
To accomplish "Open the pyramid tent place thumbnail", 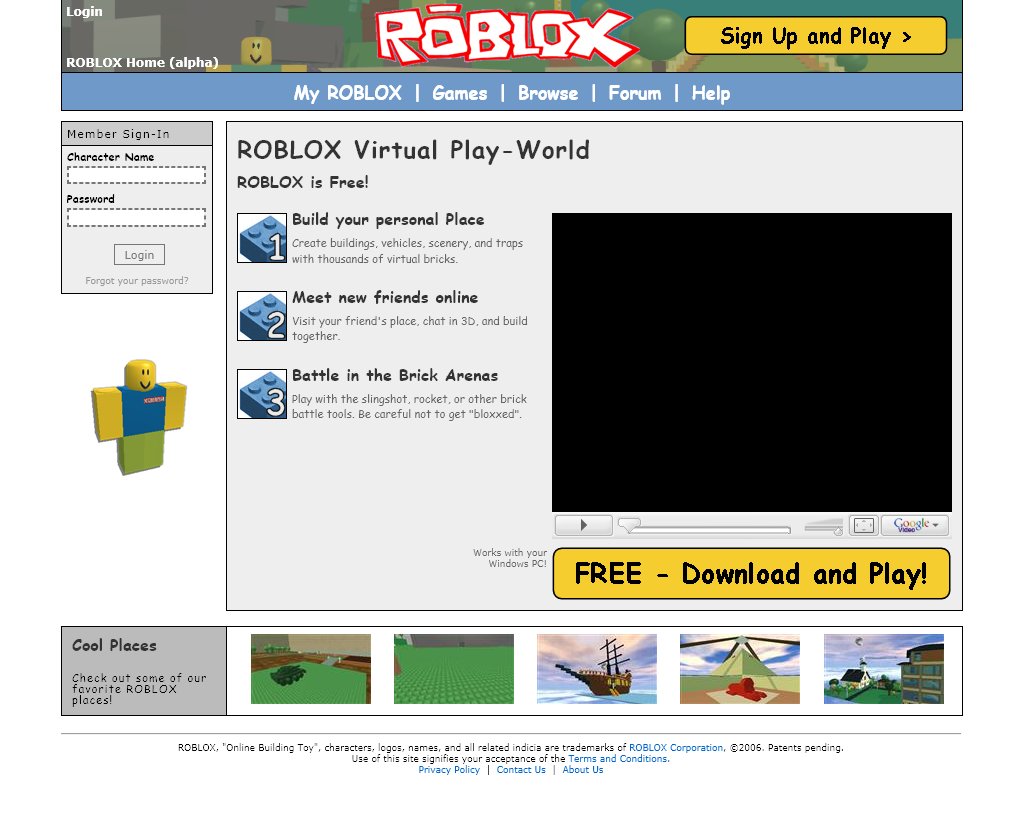I will (x=740, y=669).
